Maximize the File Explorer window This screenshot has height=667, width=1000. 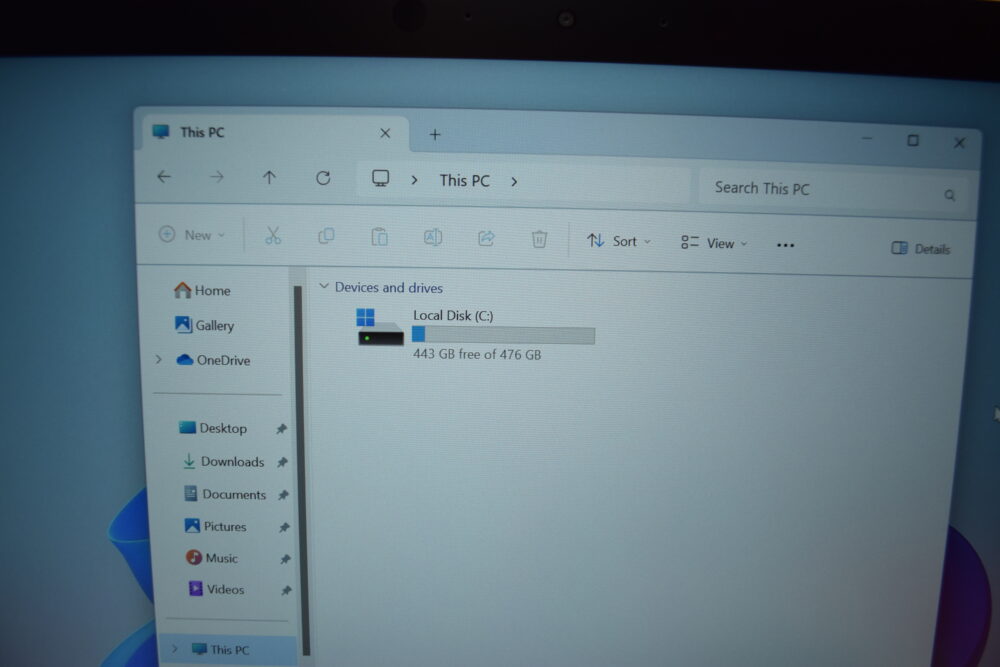pyautogui.click(x=913, y=140)
